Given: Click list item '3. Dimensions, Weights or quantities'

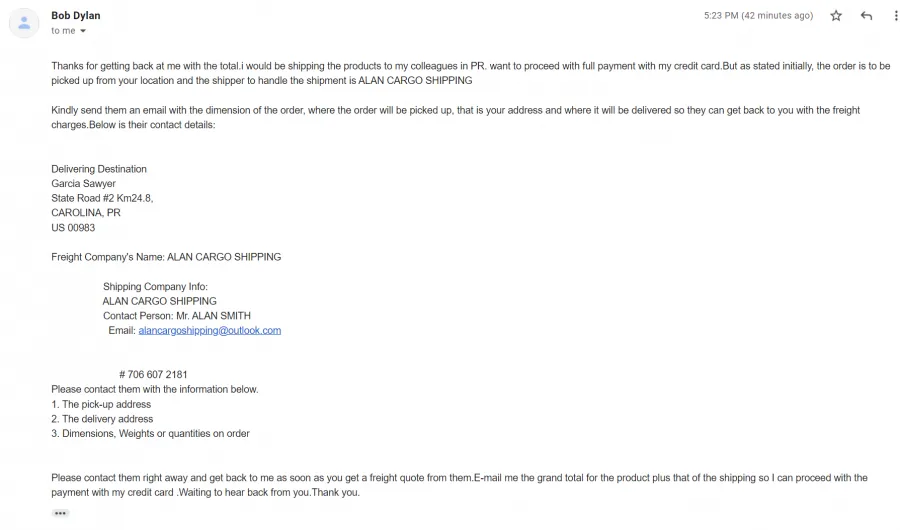Looking at the screenshot, I should pyautogui.click(x=150, y=434).
